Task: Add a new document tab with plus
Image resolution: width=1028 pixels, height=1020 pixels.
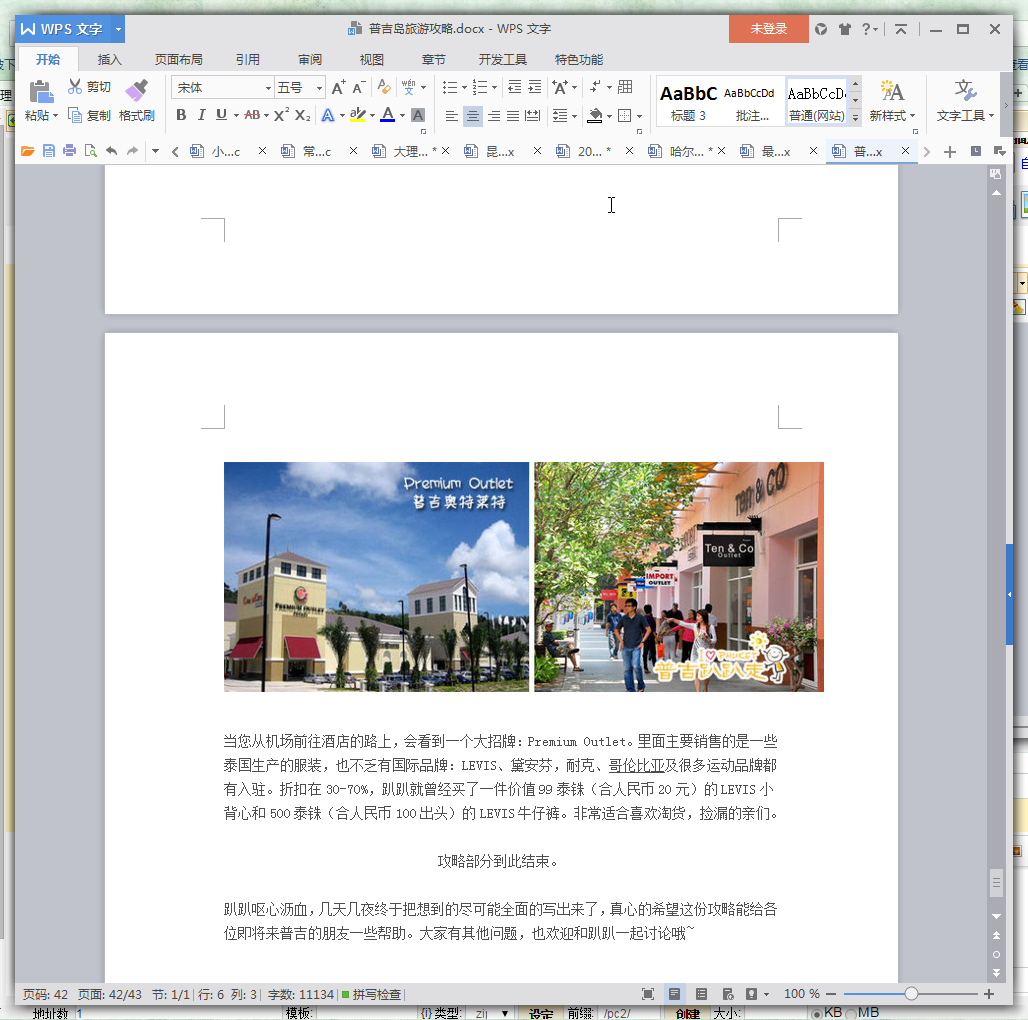Action: click(x=949, y=152)
